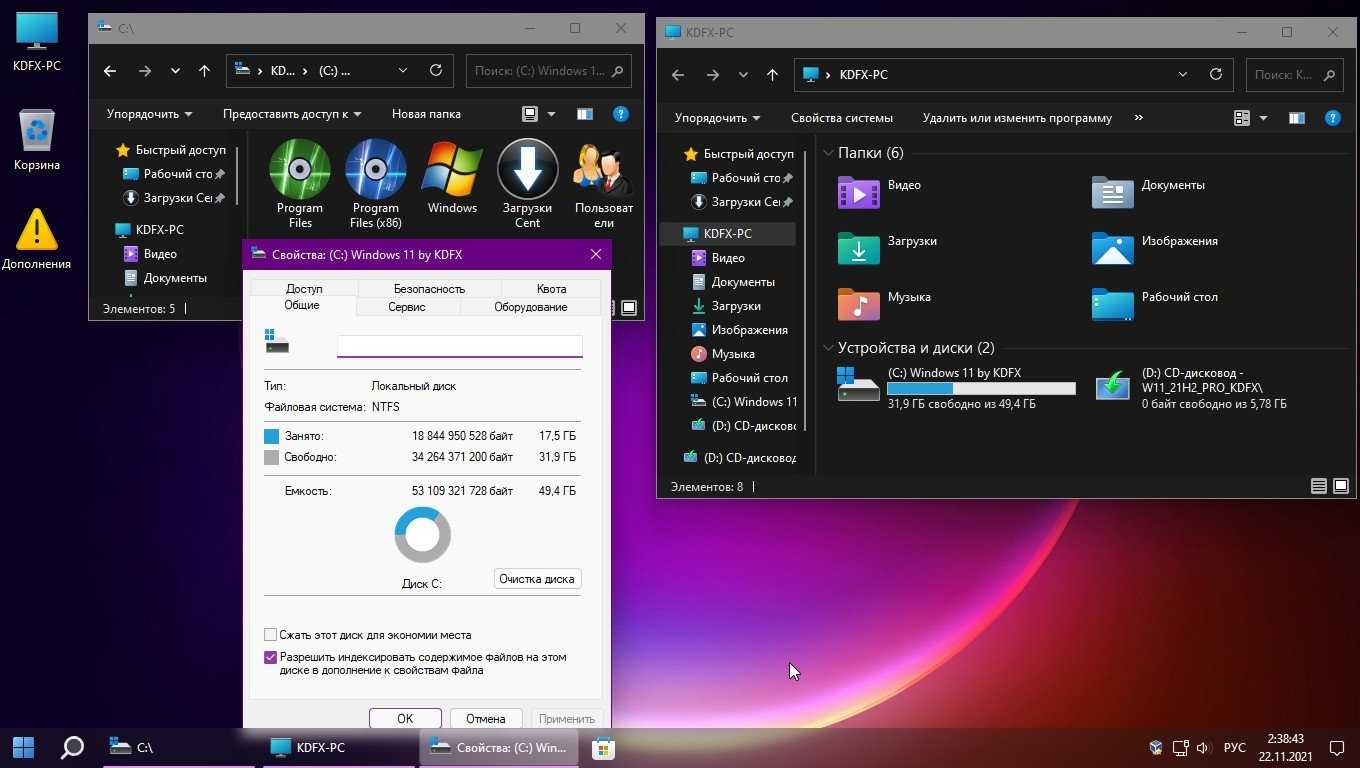Expand address history dropdown in KDFX-PC window
This screenshot has width=1360, height=768.
[x=1183, y=74]
